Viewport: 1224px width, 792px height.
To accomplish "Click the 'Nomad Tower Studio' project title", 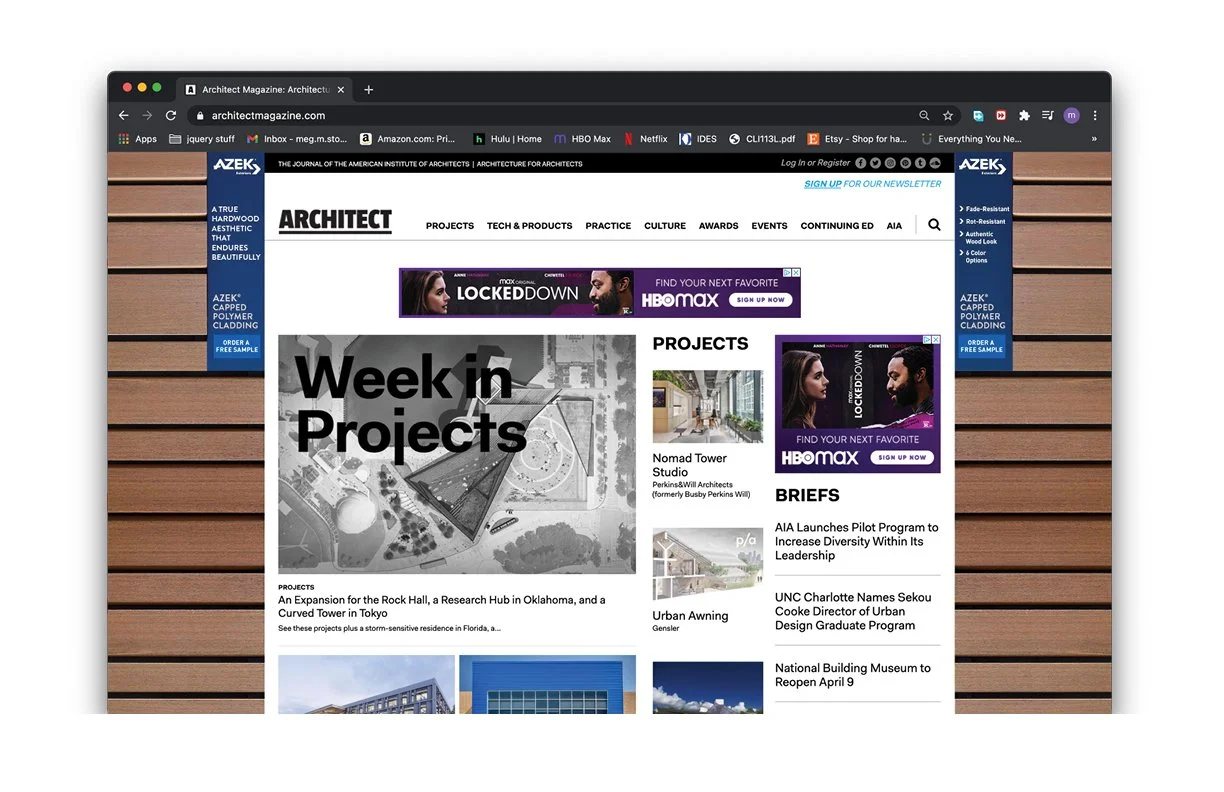I will tap(690, 465).
